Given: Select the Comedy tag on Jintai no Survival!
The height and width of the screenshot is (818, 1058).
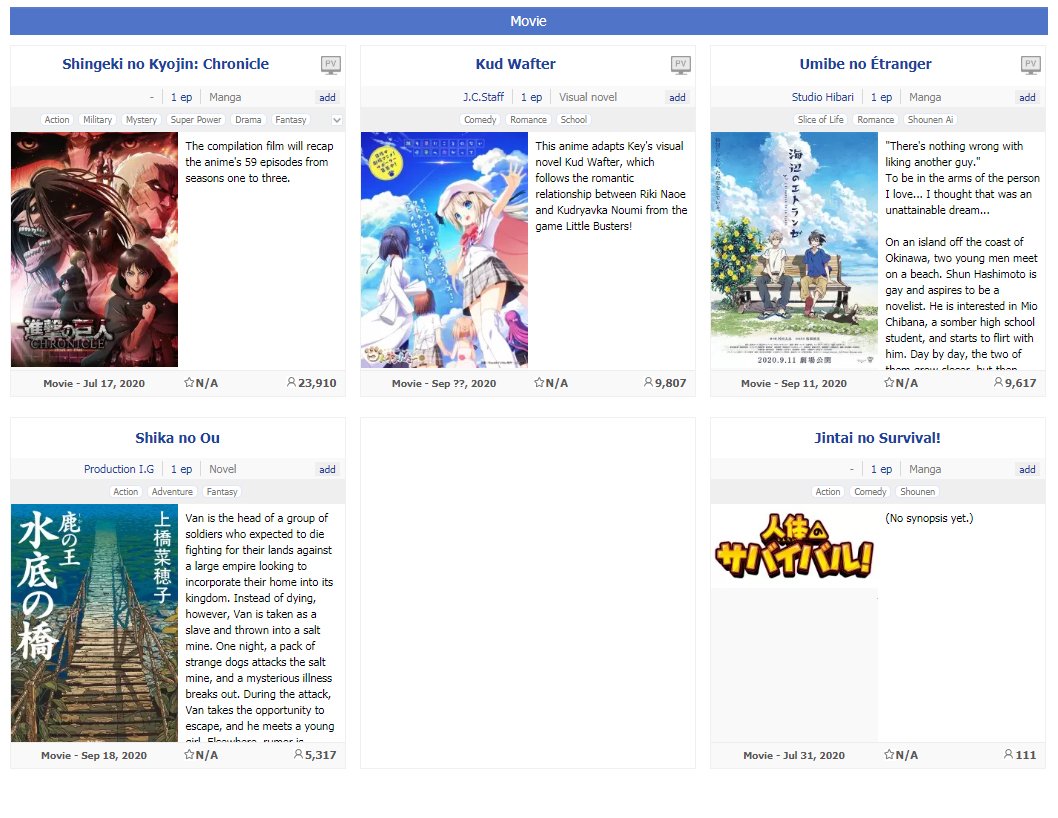Looking at the screenshot, I should coord(870,491).
